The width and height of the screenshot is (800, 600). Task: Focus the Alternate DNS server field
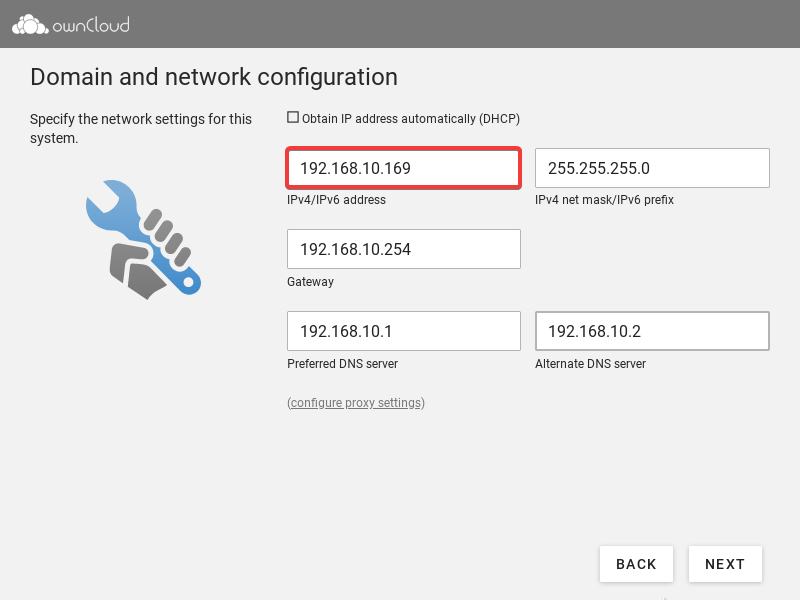[x=651, y=331]
